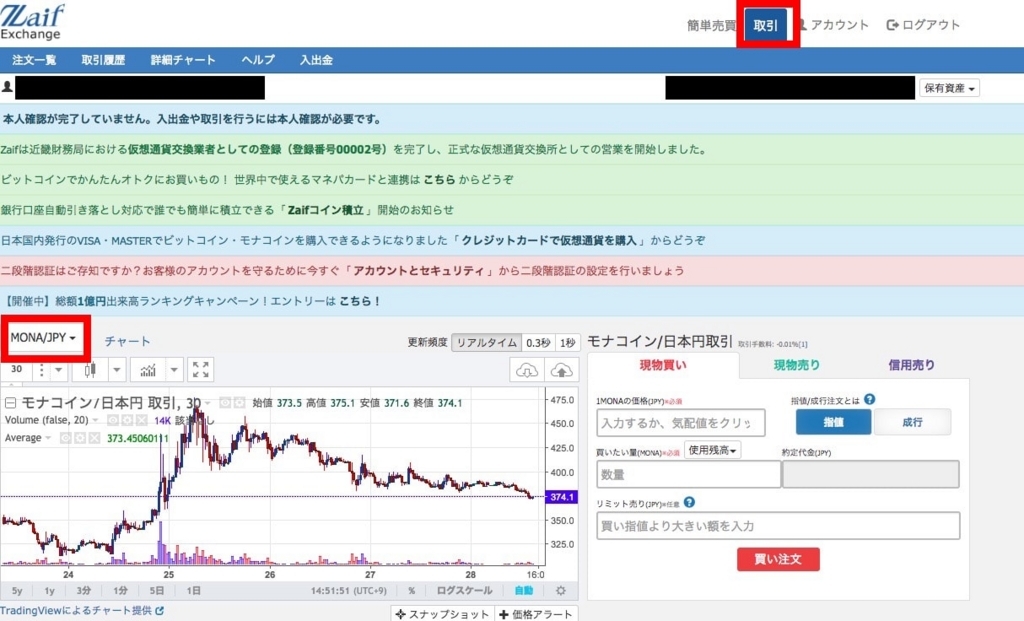Screen dimensions: 1024x621
Task: Select リアルタイム update frequency
Action: coord(487,343)
